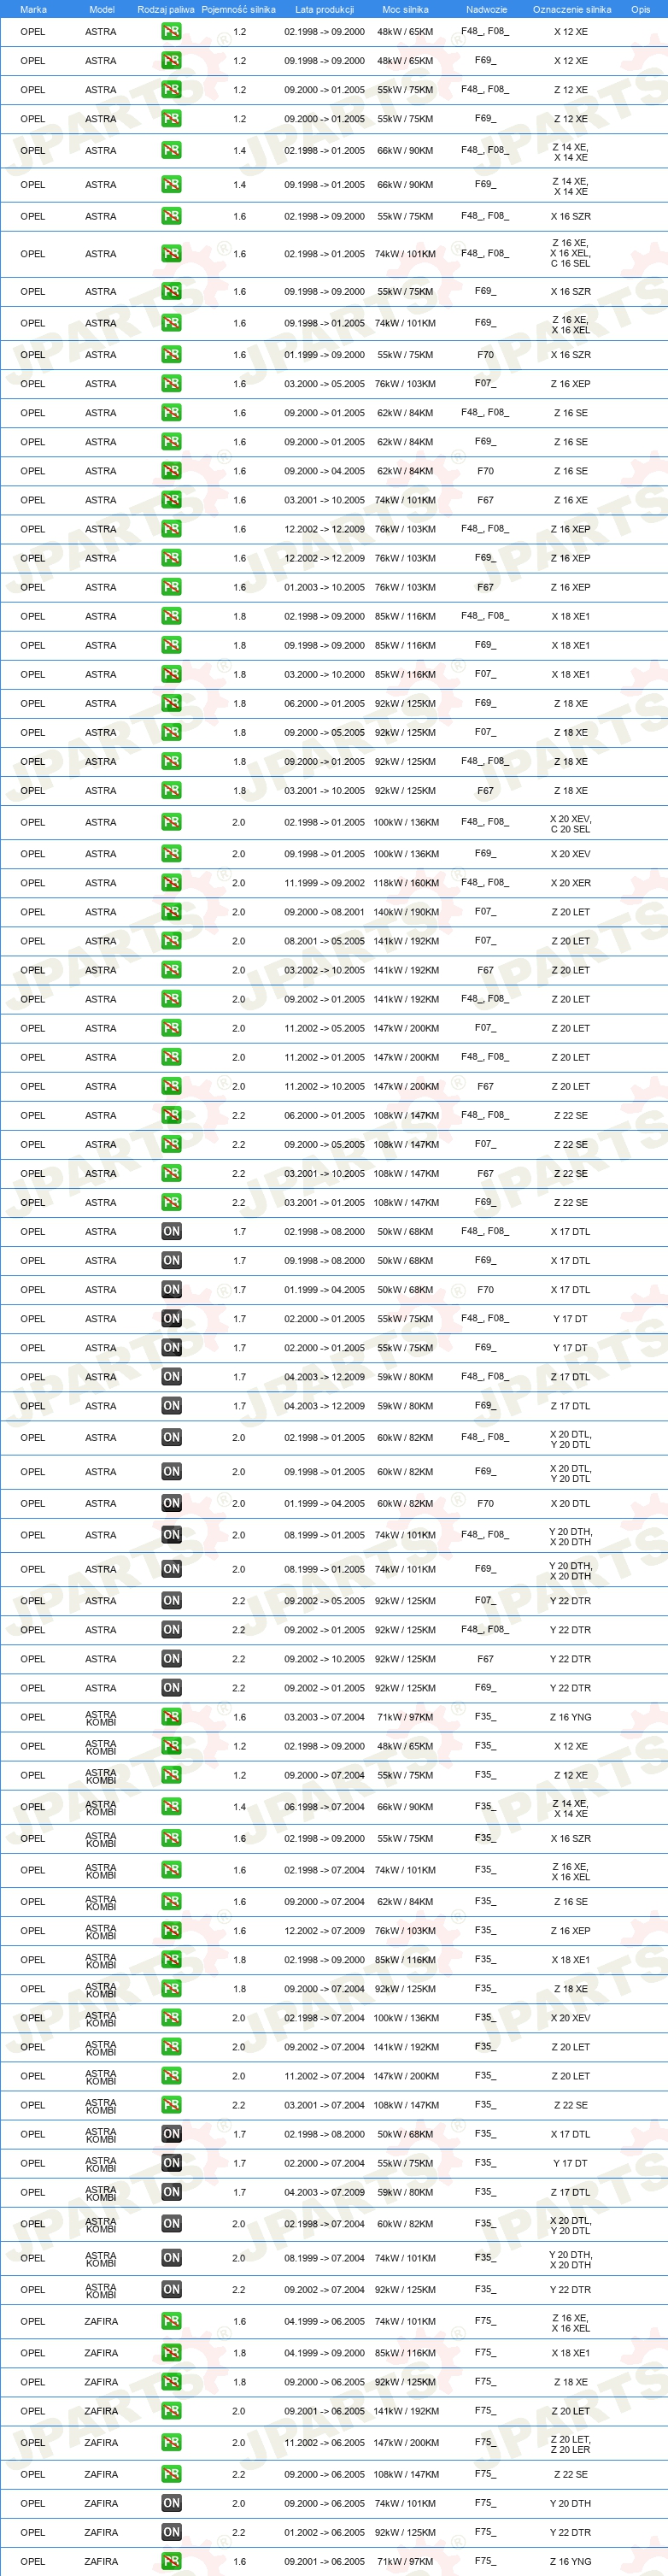Click the 09.2001 -> 06.2005 ZAFIRA Z 16 YNG date cell

pyautogui.click(x=324, y=2561)
